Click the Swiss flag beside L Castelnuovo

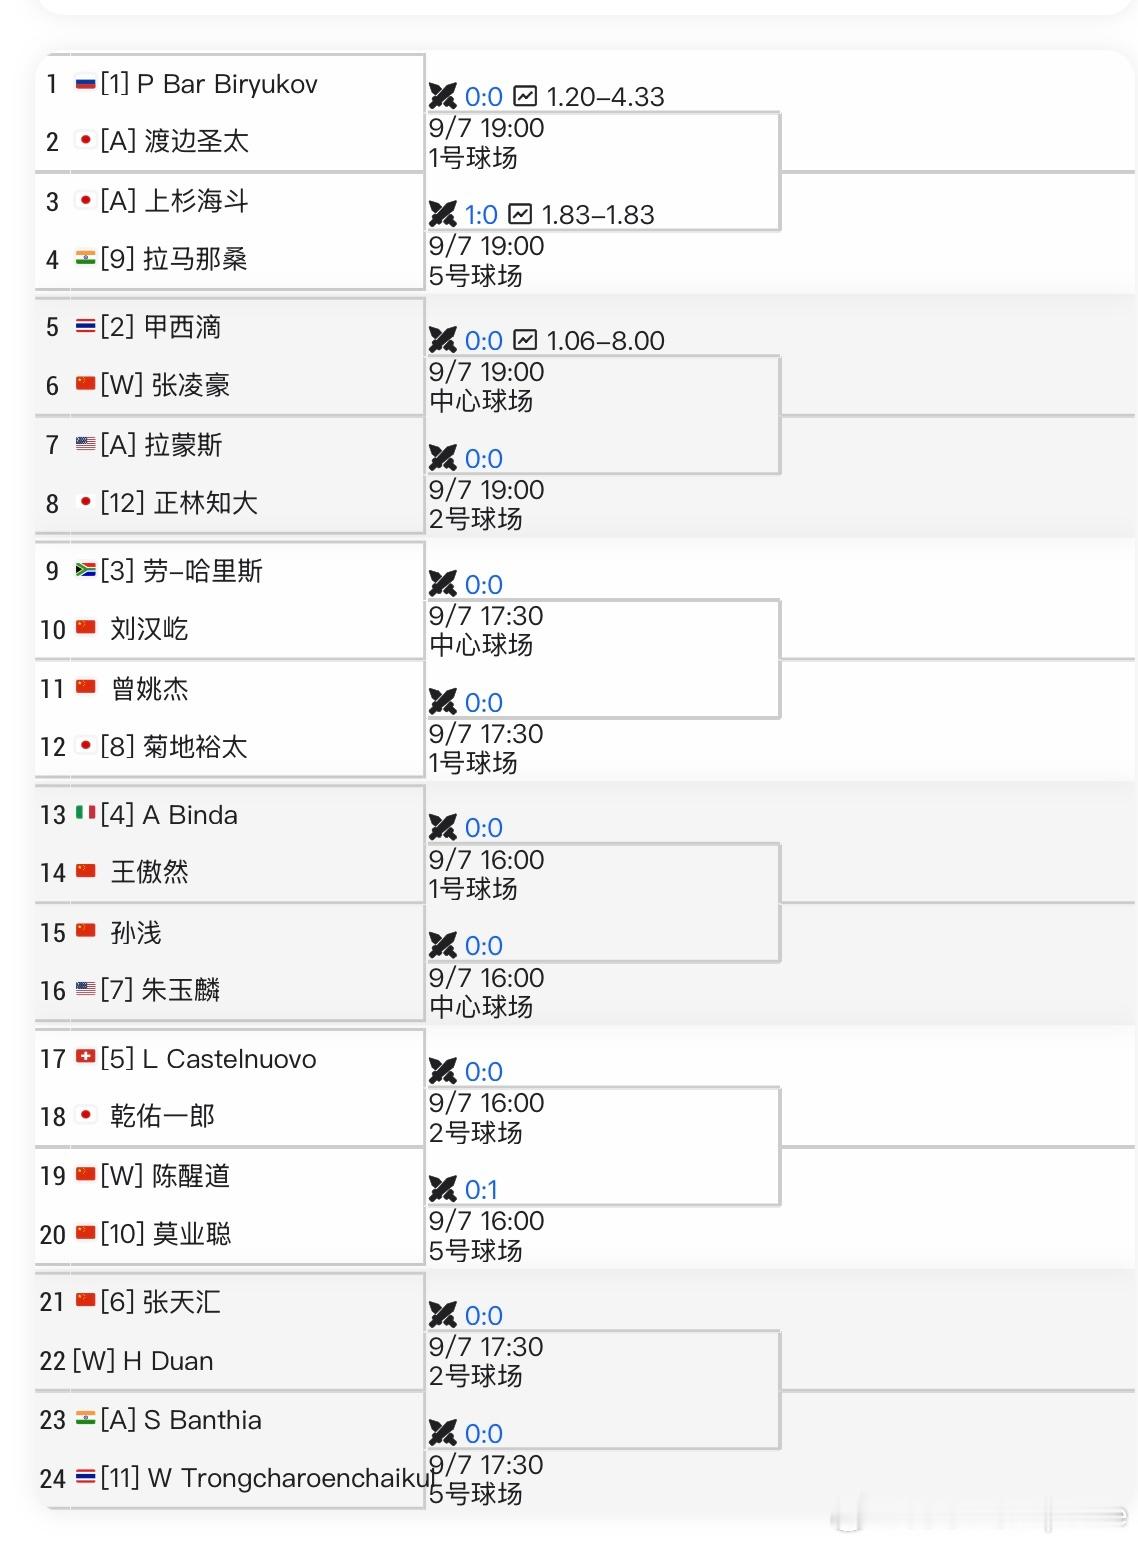click(x=86, y=1057)
